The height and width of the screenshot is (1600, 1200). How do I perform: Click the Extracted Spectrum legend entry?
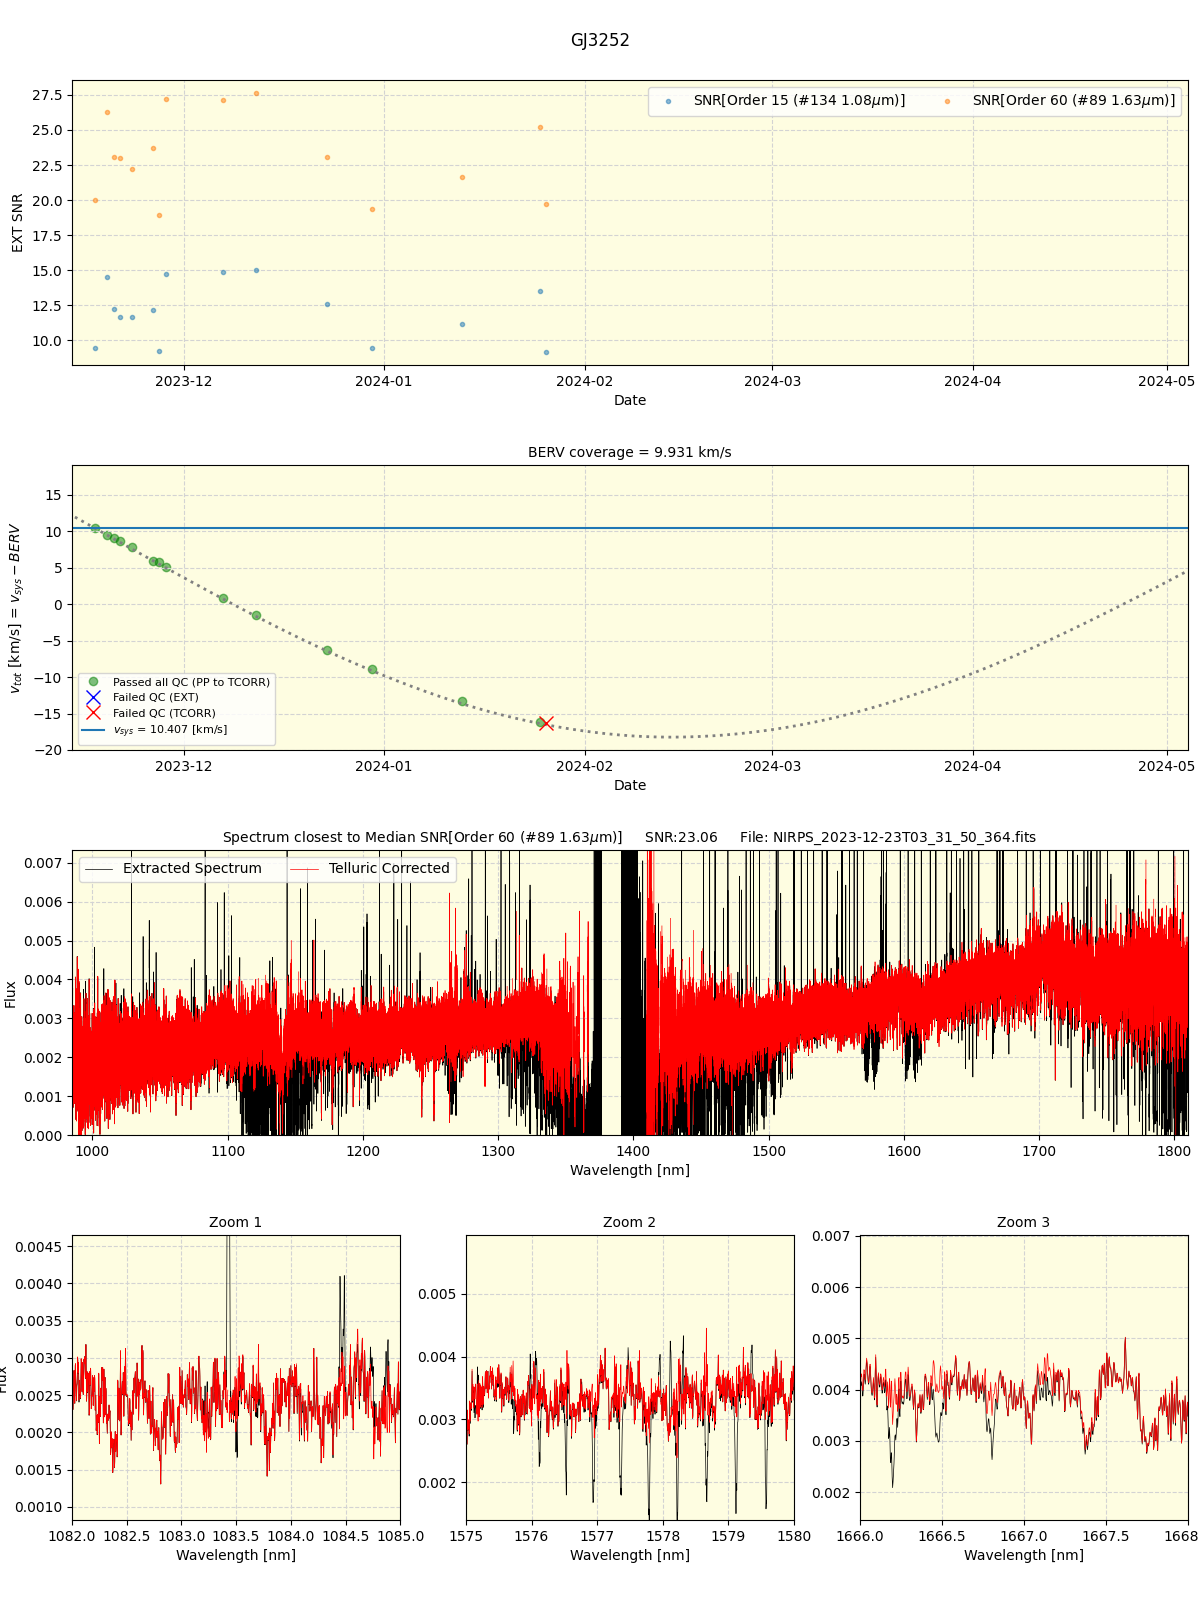pyautogui.click(x=174, y=869)
